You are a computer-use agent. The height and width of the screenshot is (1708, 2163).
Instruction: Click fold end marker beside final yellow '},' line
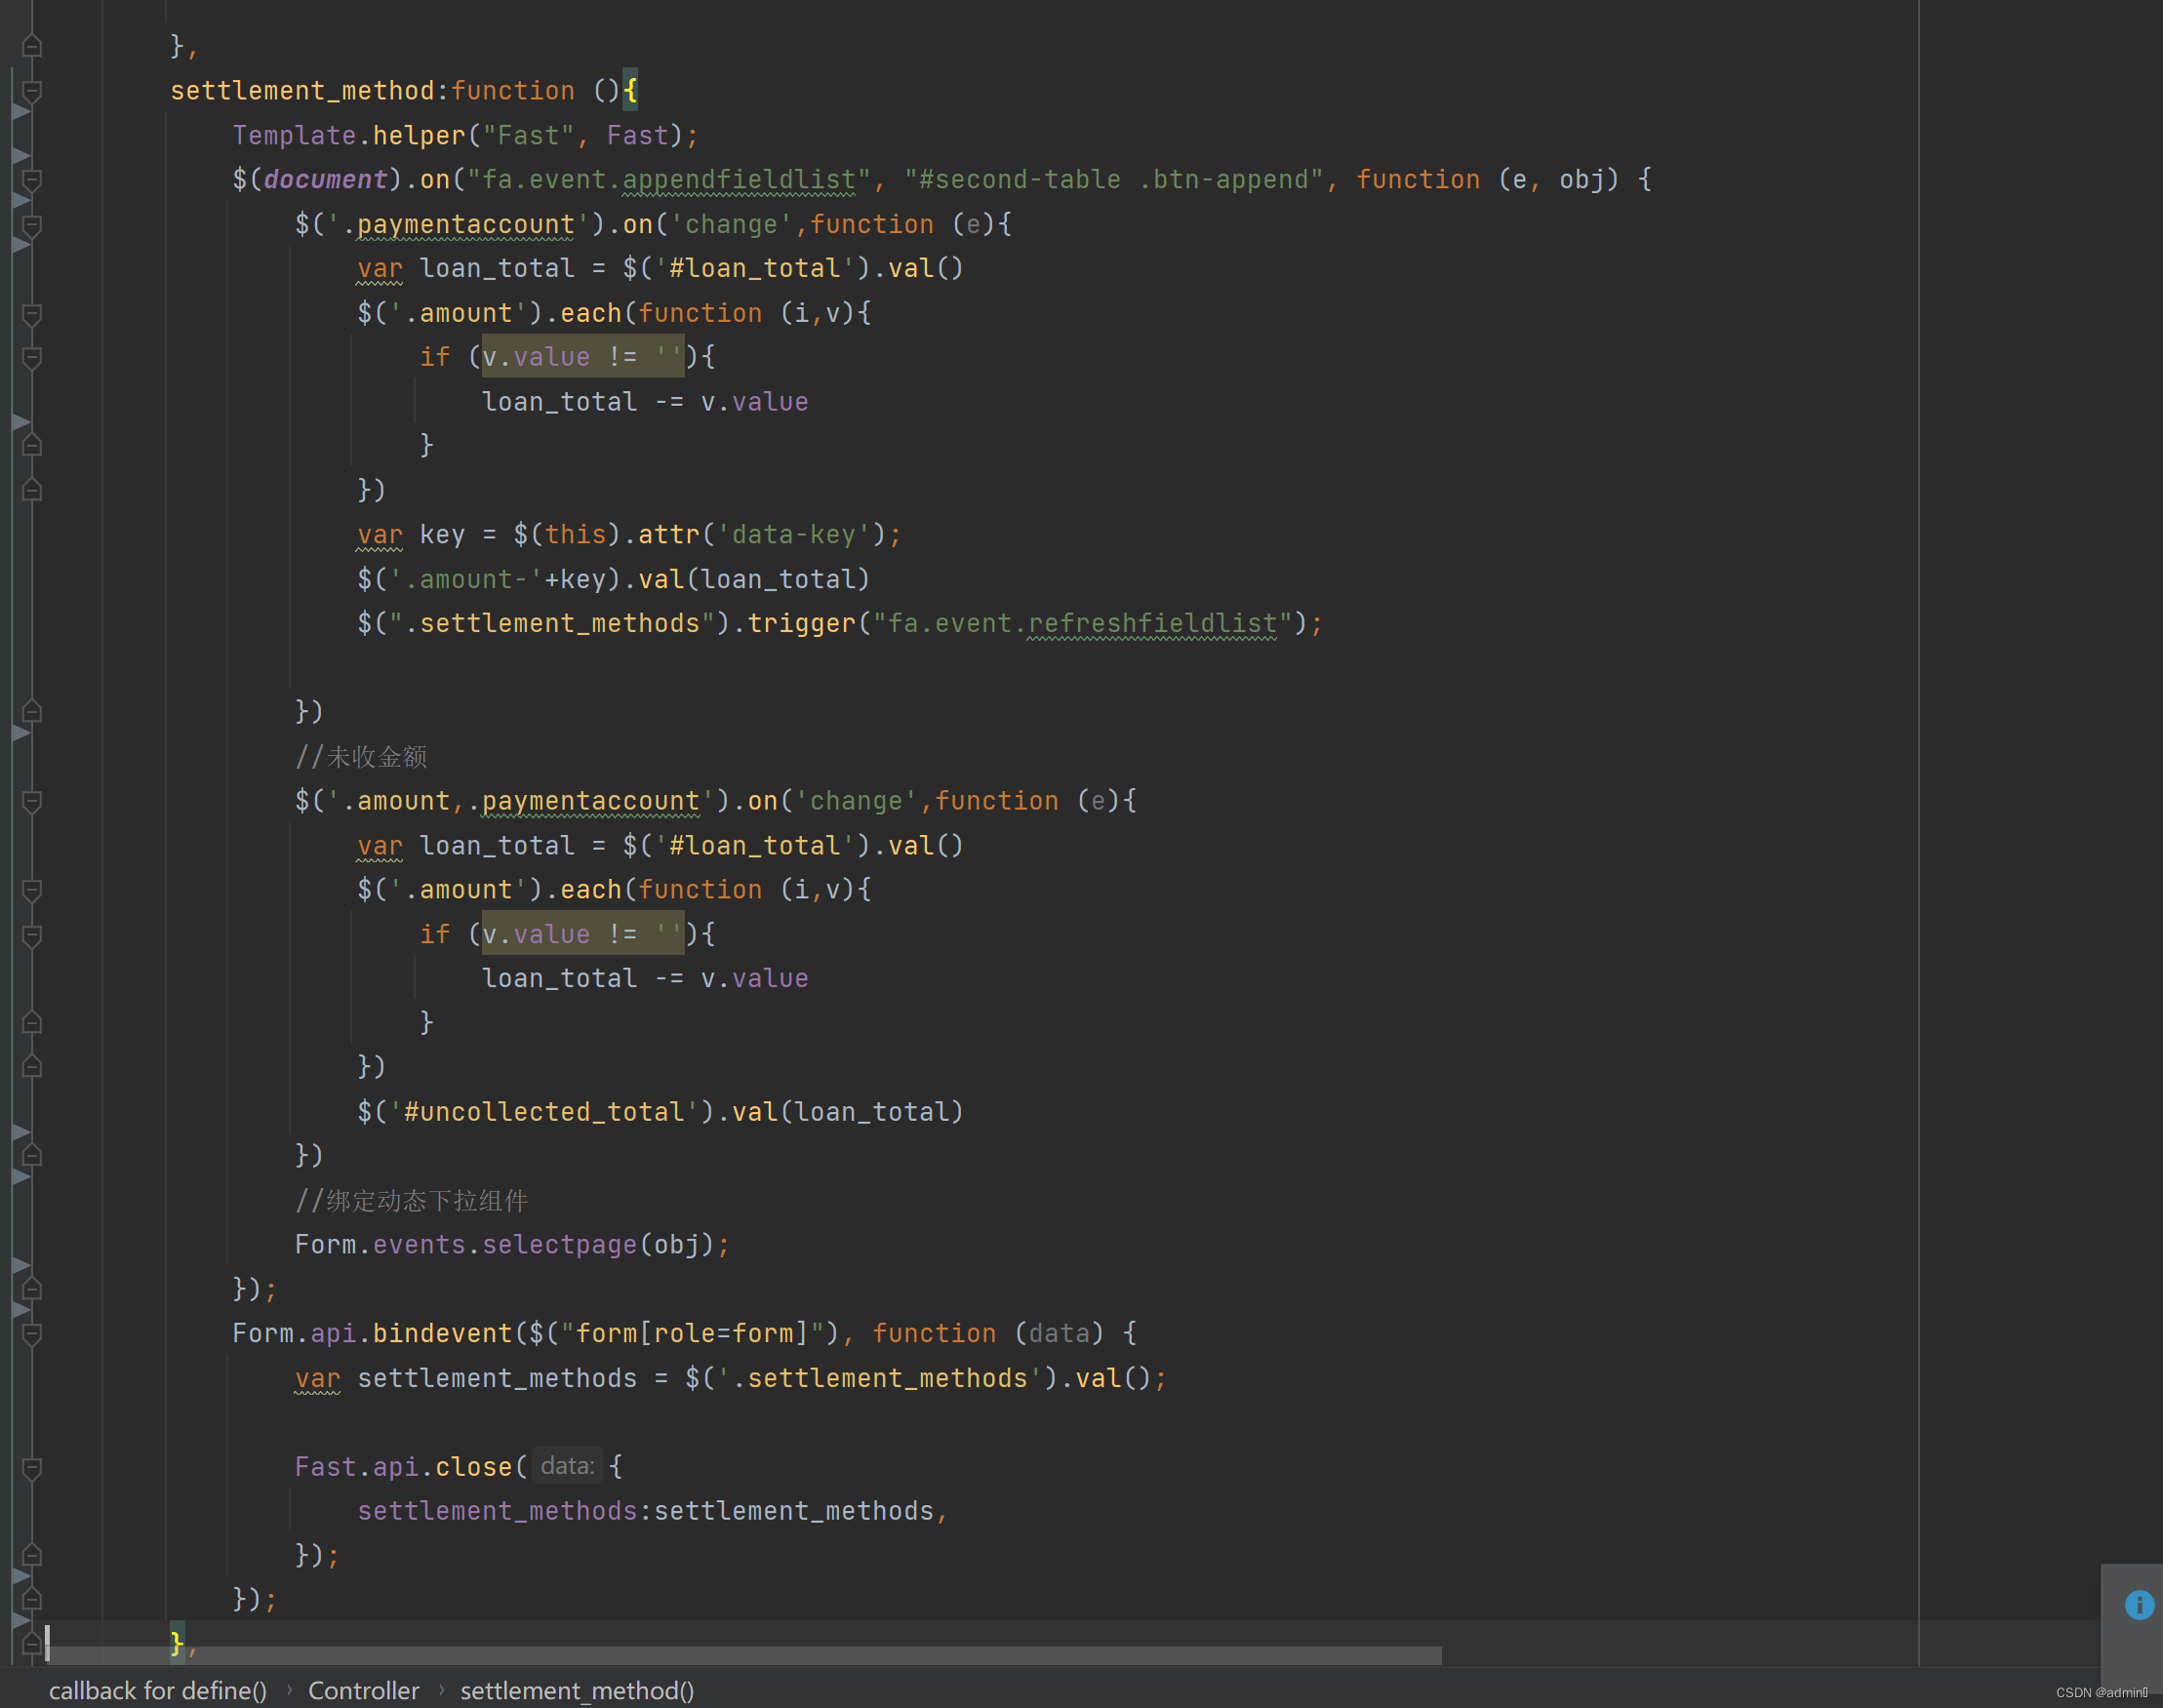pos(32,1643)
